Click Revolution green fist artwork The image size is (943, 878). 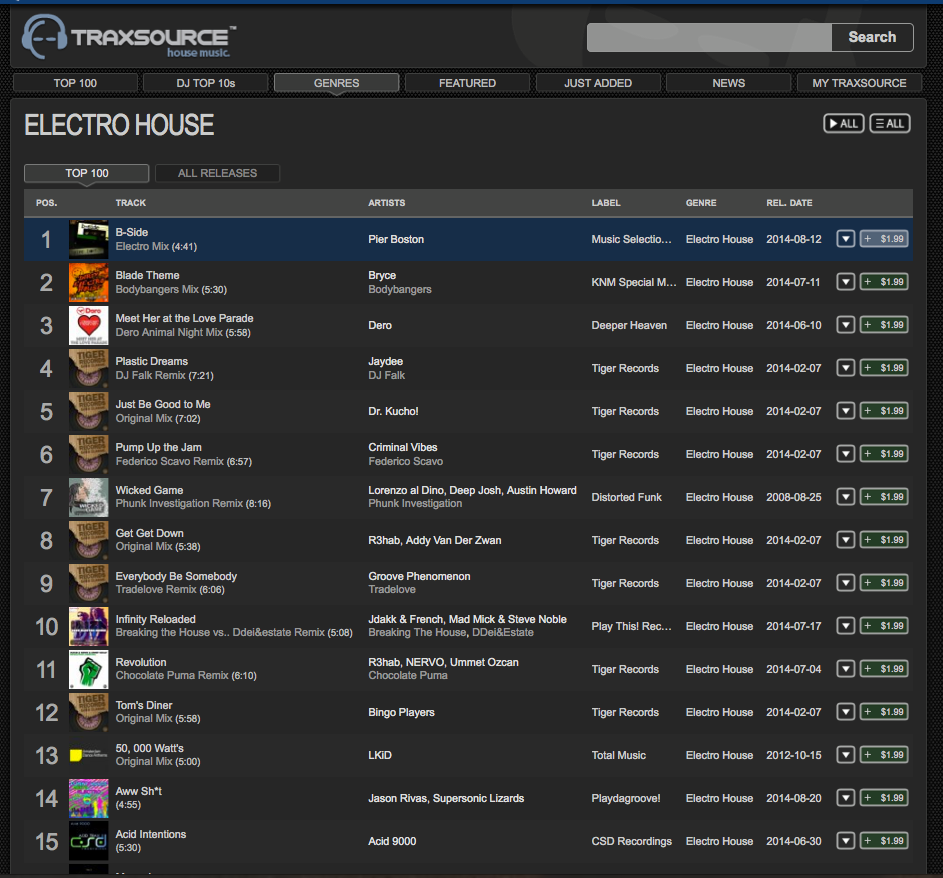tap(88, 669)
